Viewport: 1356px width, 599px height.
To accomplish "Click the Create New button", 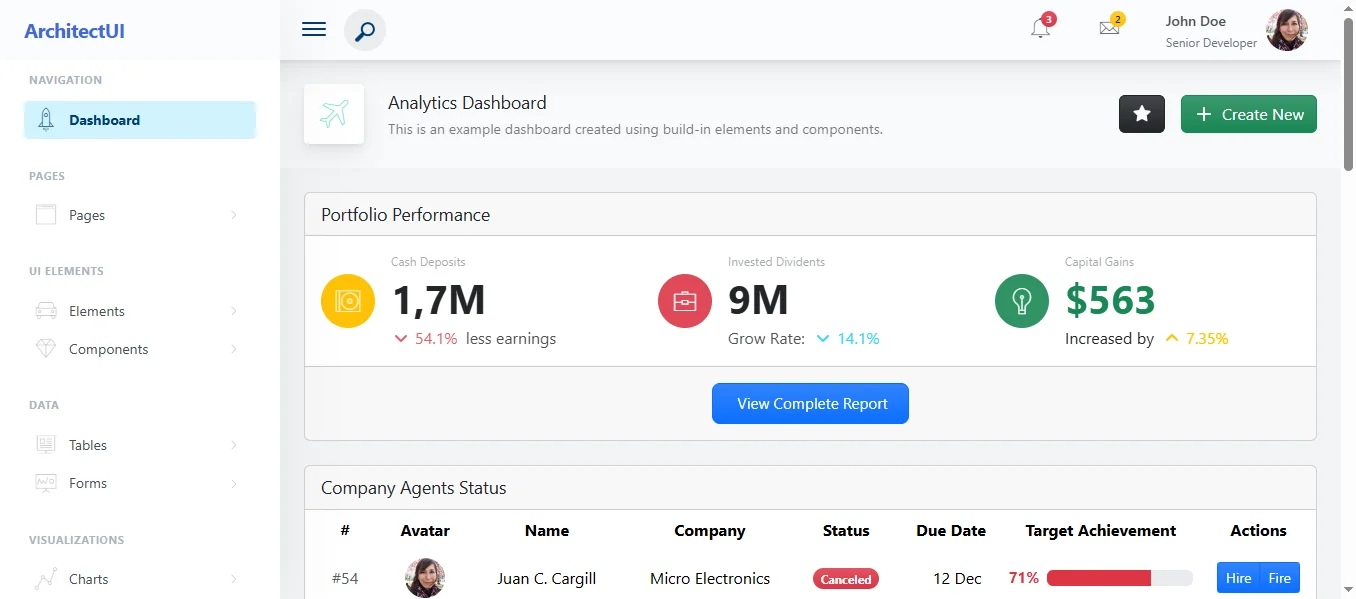I will coord(1248,114).
